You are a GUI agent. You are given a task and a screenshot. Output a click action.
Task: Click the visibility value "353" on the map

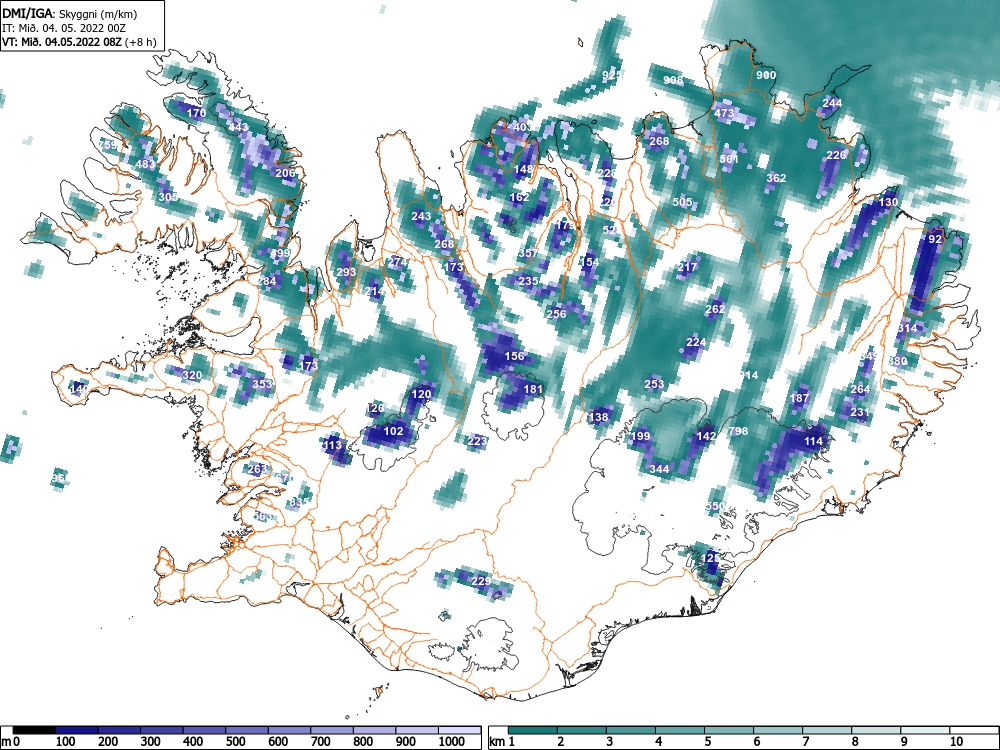click(262, 384)
